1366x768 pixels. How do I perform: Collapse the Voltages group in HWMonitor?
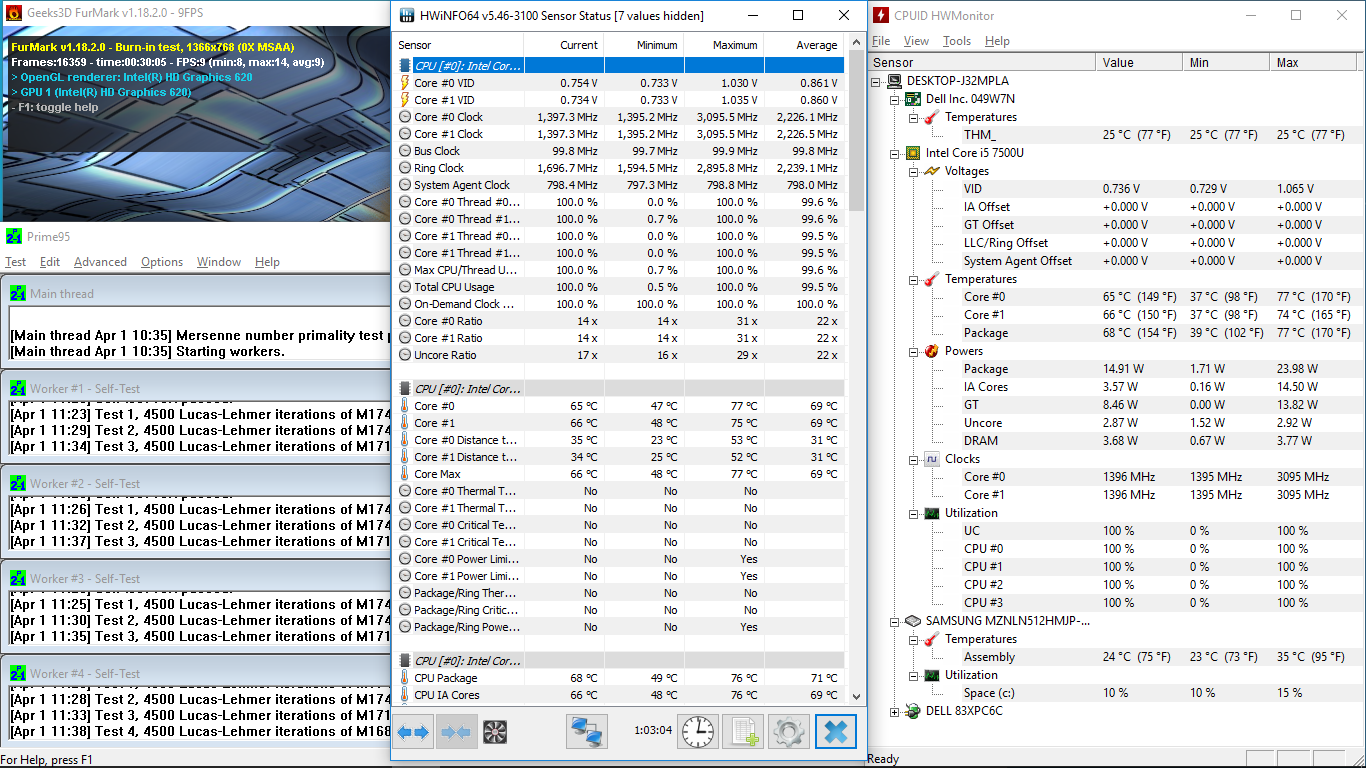[914, 171]
